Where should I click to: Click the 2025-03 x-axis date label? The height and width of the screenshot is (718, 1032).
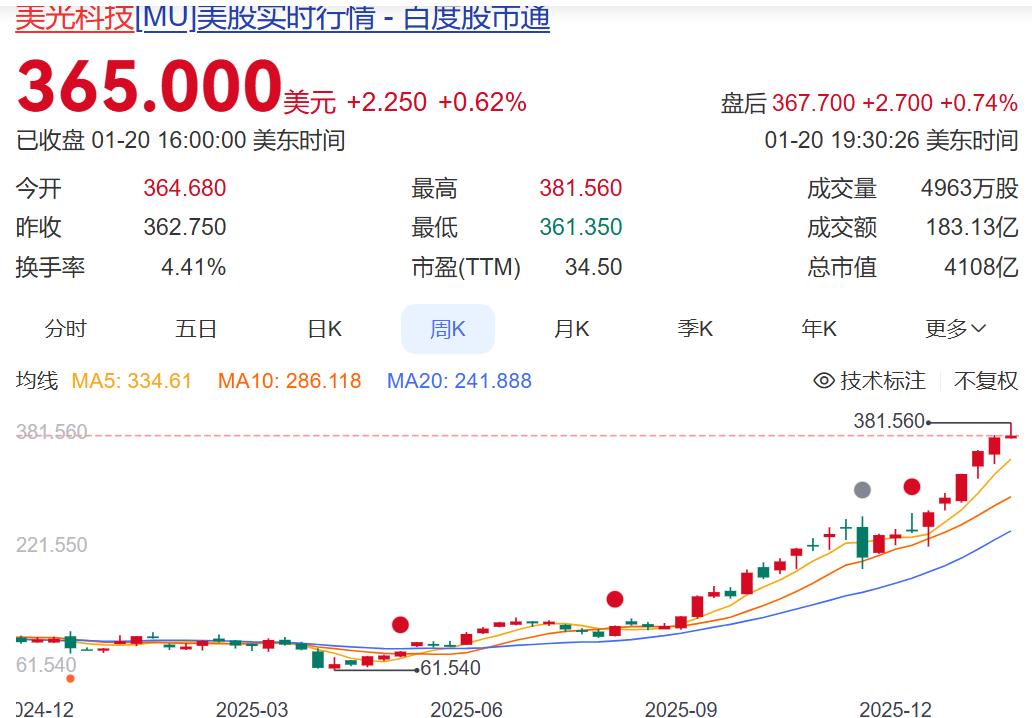pos(252,709)
